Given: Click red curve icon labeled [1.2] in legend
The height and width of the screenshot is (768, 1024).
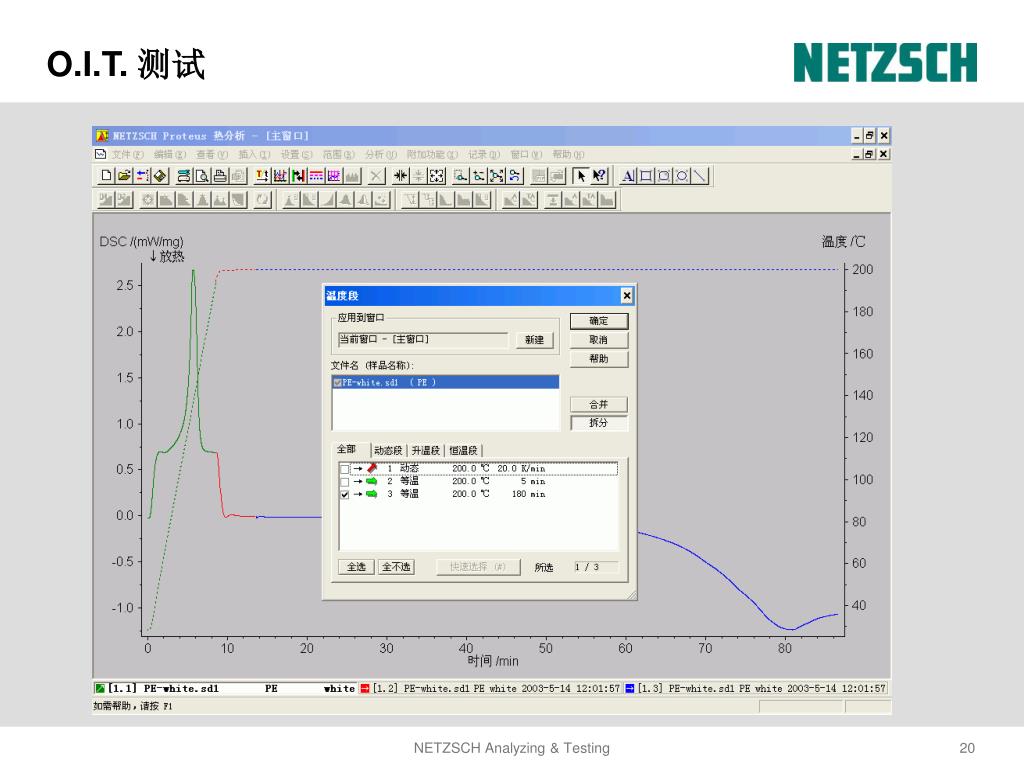Looking at the screenshot, I should [365, 688].
